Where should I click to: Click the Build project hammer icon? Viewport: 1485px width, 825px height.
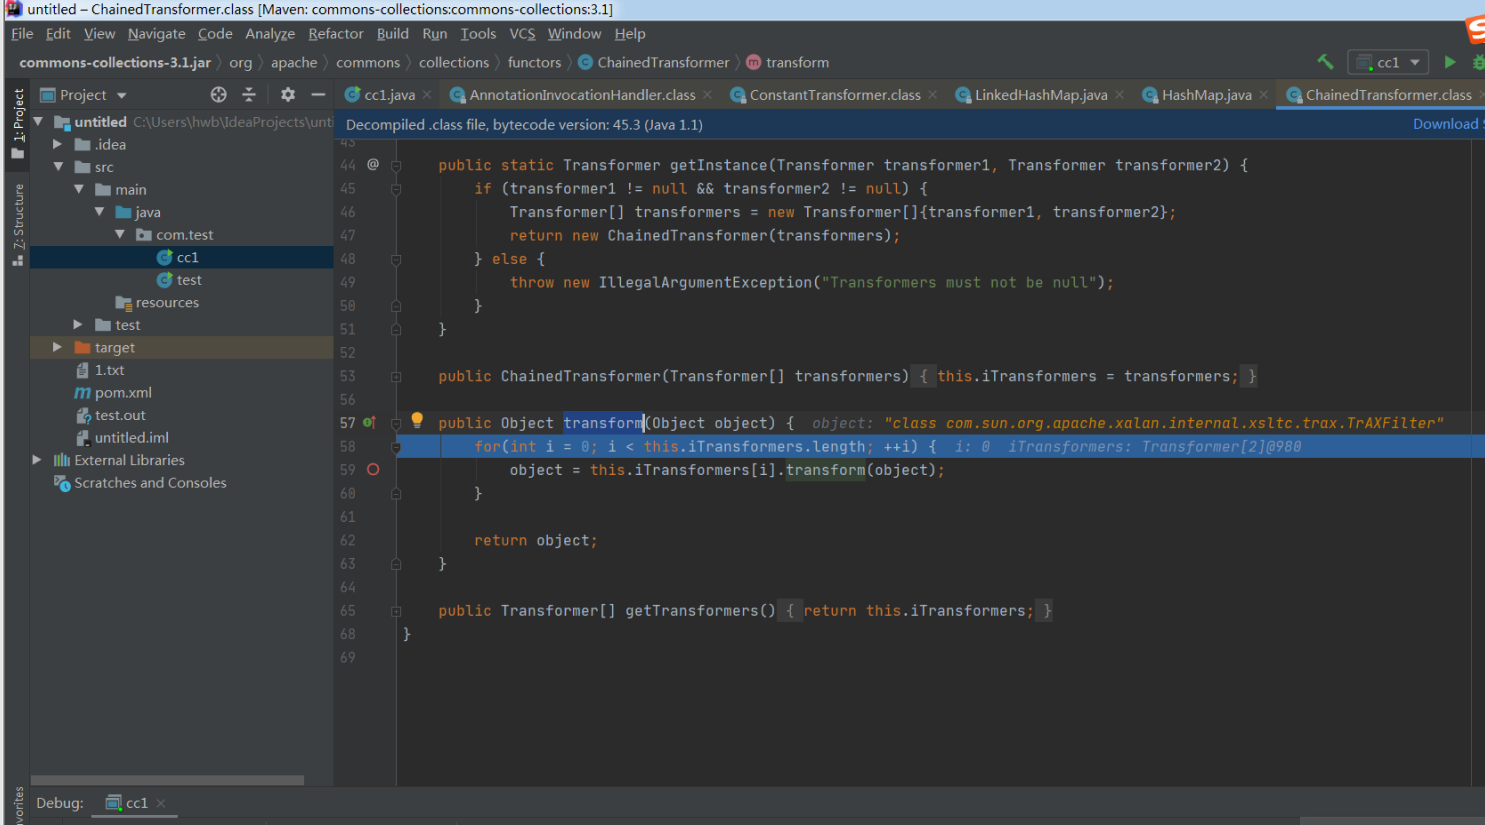1325,62
